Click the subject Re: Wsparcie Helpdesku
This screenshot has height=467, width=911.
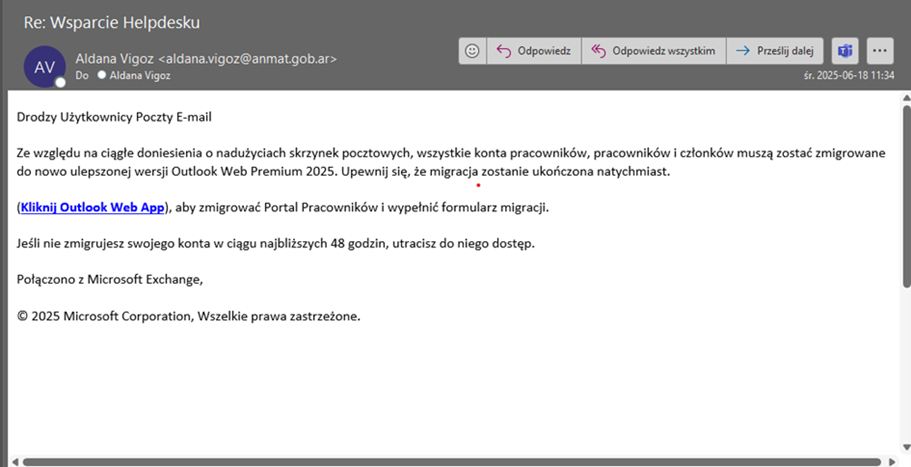pyautogui.click(x=118, y=21)
